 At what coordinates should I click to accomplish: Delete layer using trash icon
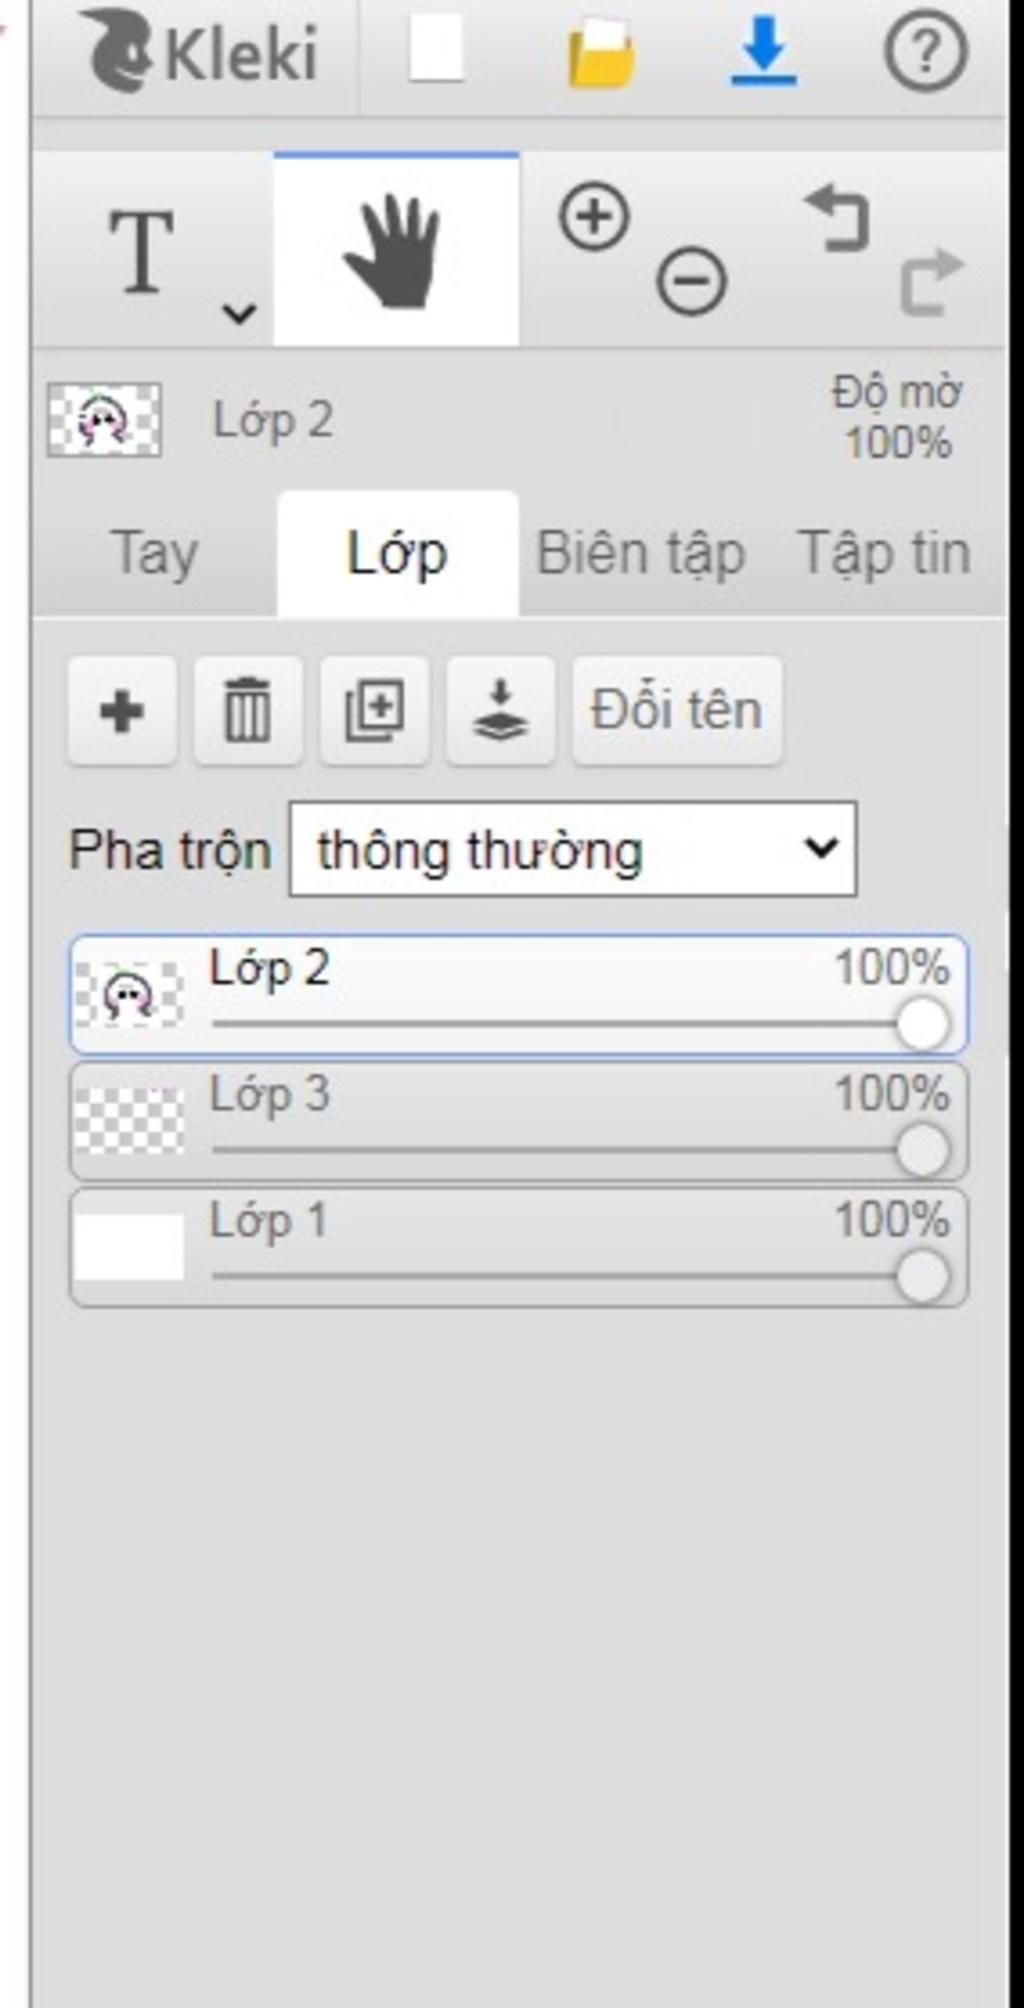click(248, 711)
